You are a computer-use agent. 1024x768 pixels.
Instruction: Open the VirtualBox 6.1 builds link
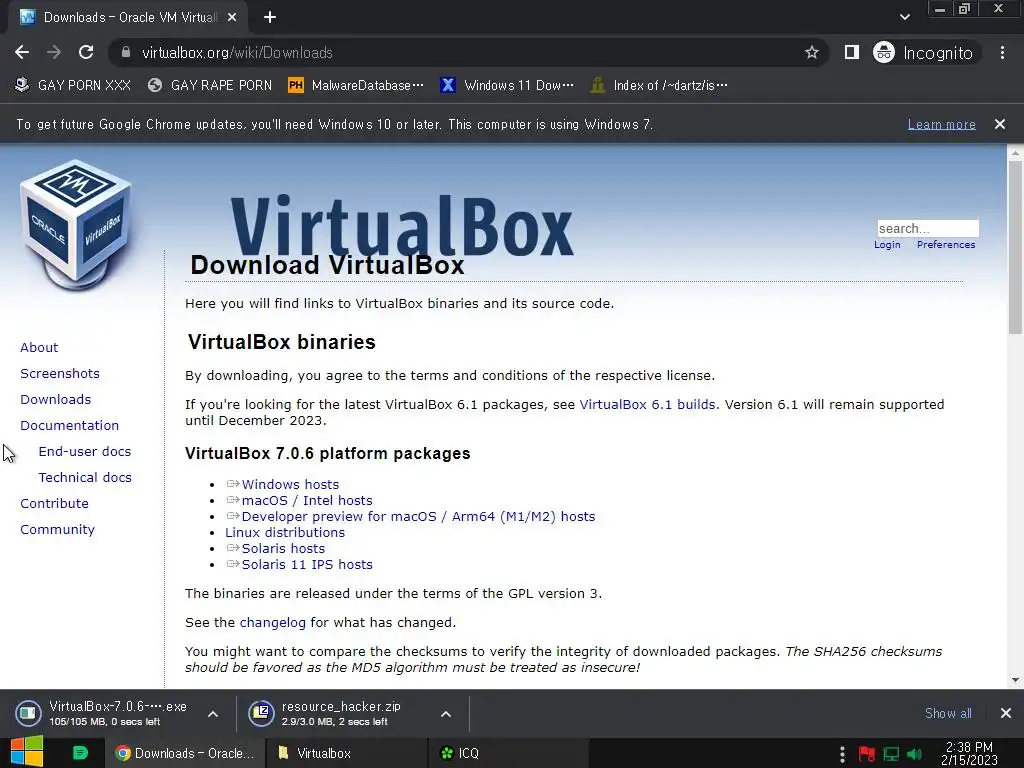pyautogui.click(x=647, y=404)
